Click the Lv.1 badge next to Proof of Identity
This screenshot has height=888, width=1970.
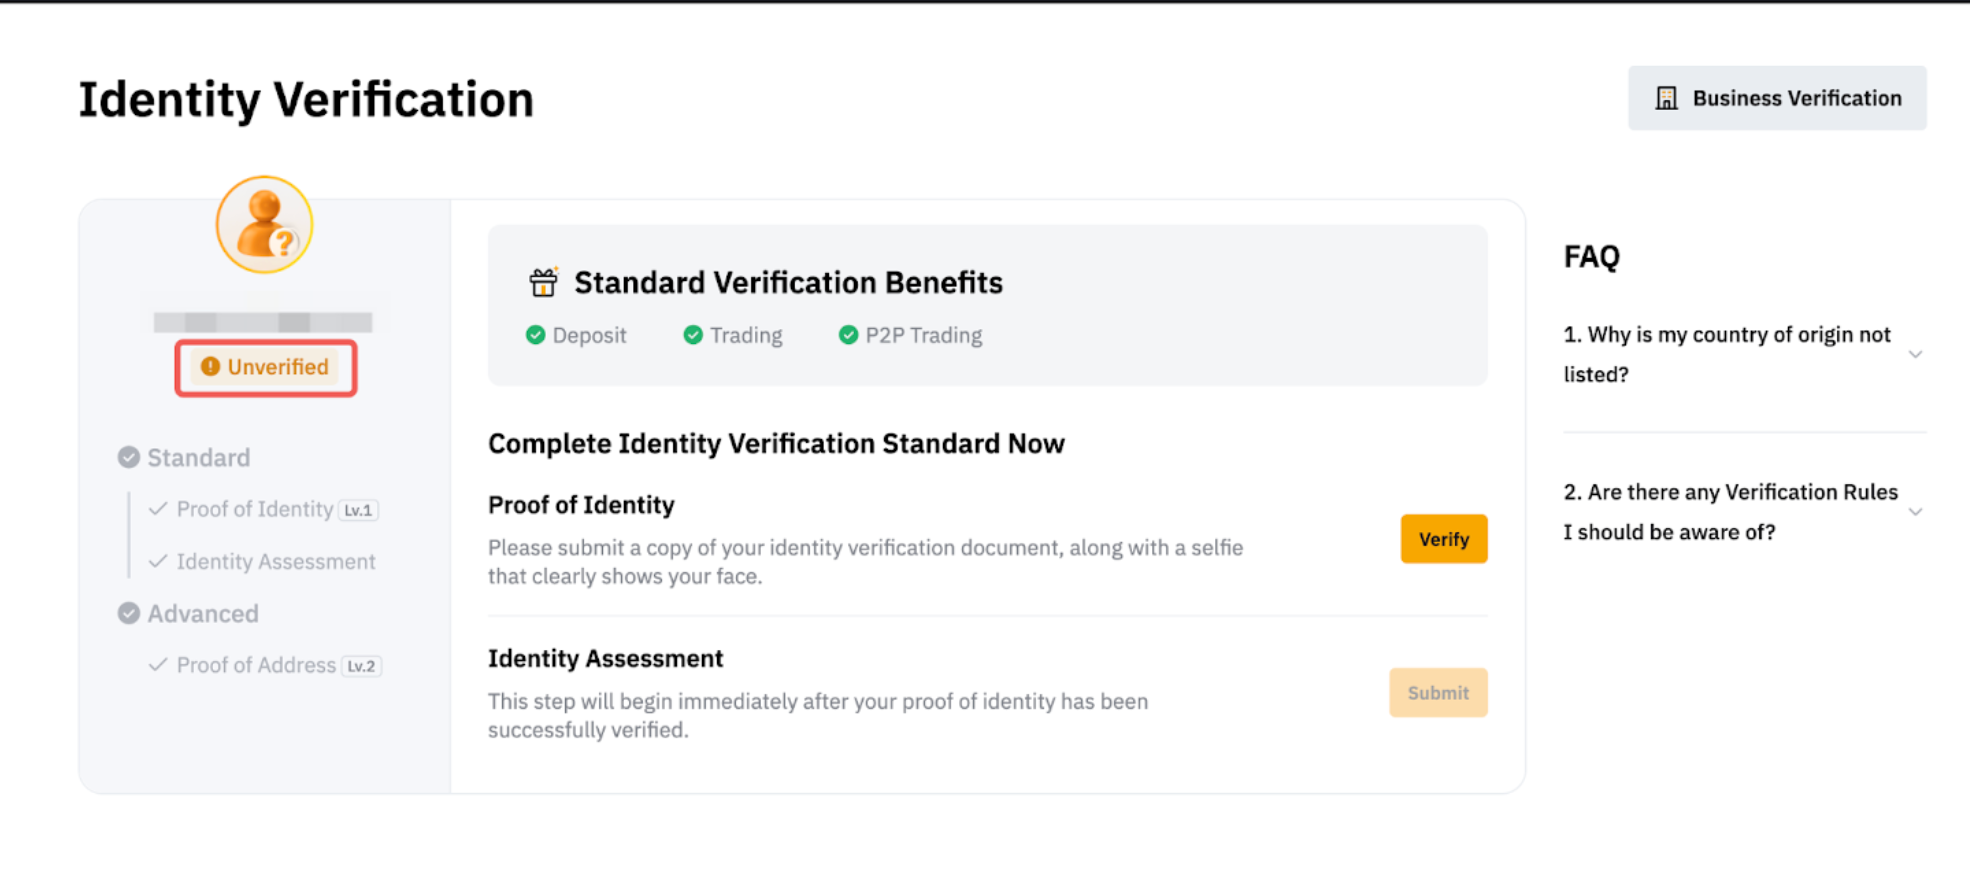coord(358,510)
